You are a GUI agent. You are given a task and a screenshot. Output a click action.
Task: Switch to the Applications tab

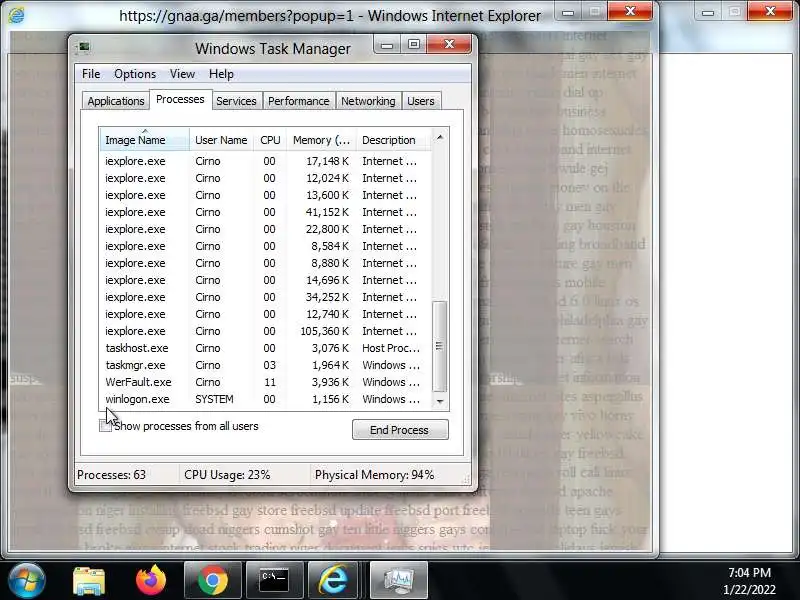(x=116, y=101)
